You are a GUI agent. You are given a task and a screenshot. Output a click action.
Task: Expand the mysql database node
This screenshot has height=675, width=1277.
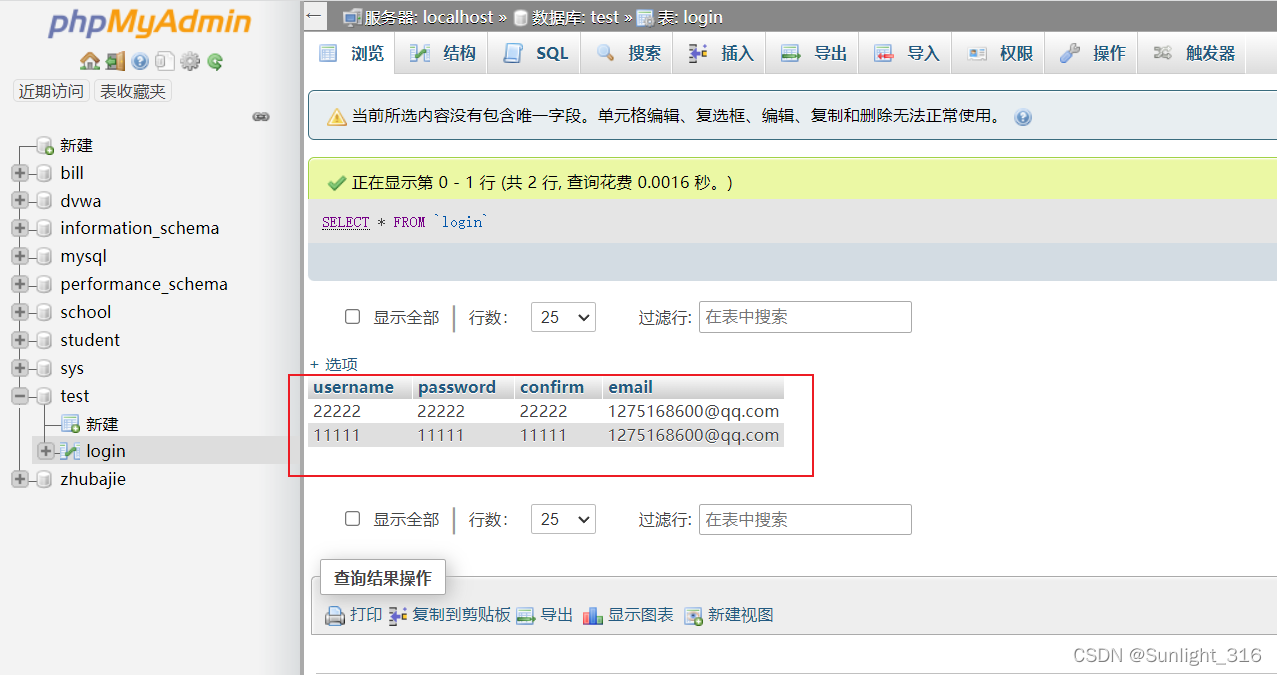click(x=22, y=256)
